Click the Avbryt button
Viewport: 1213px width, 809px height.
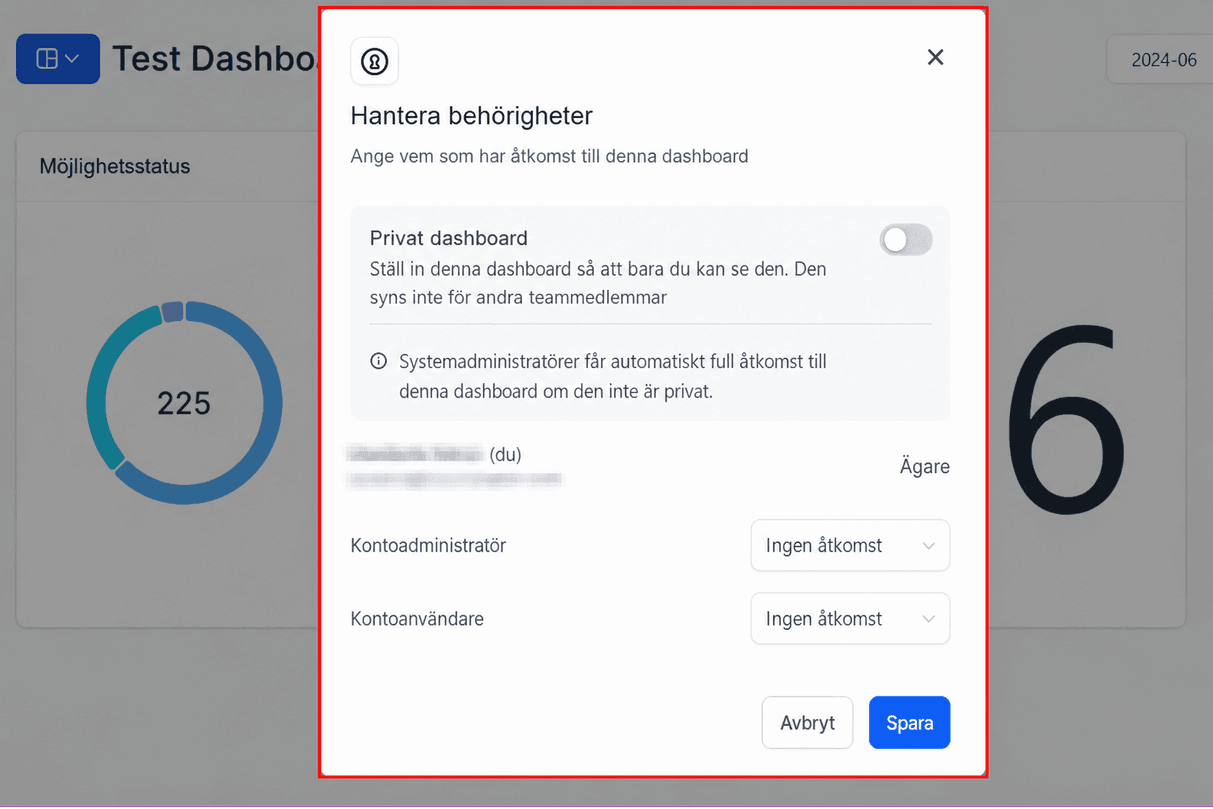807,723
